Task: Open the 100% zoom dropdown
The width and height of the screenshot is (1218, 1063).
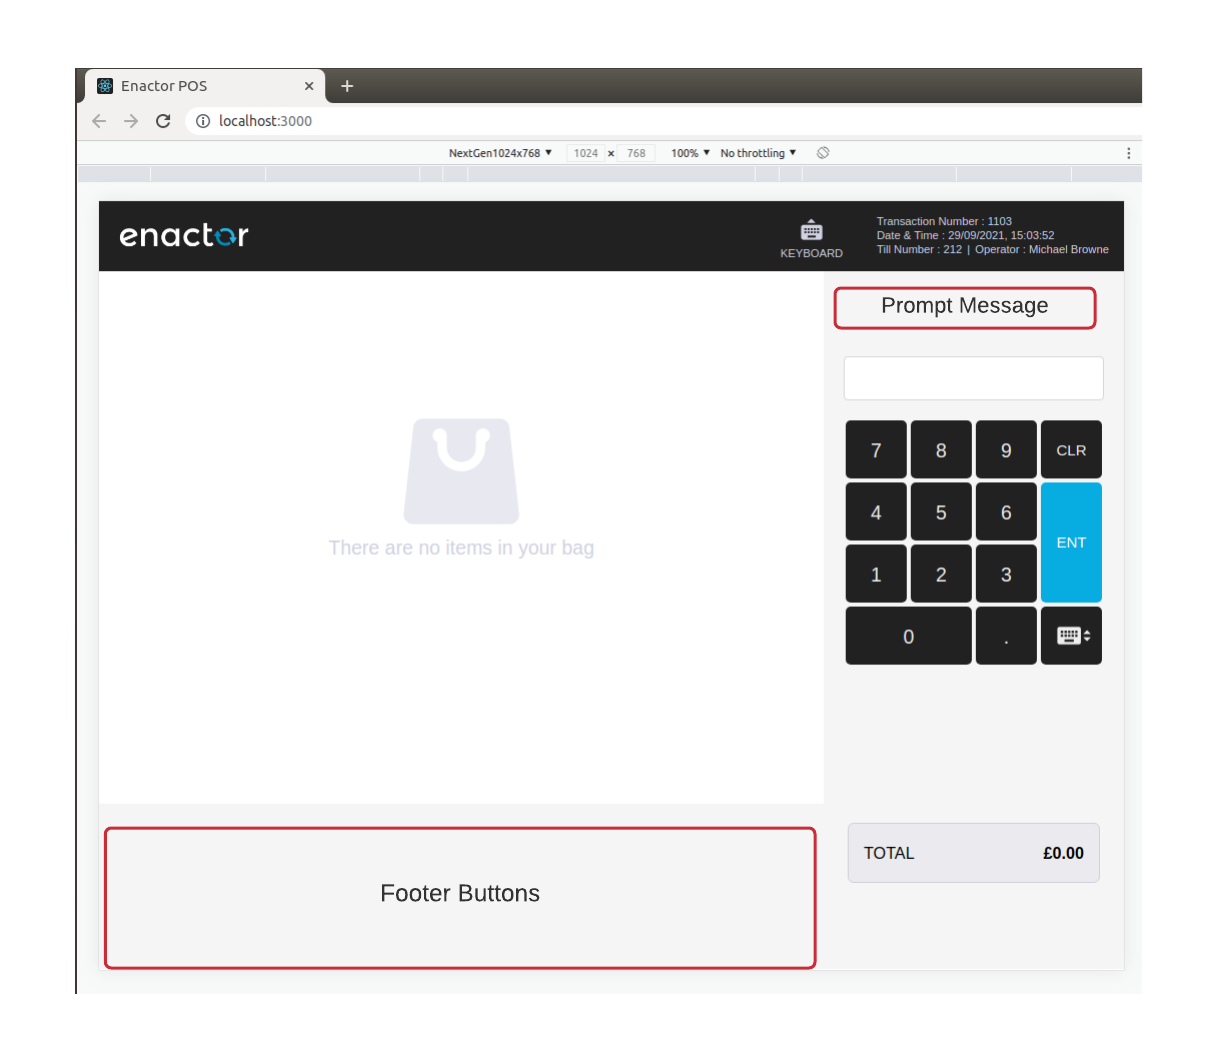Action: [x=690, y=153]
